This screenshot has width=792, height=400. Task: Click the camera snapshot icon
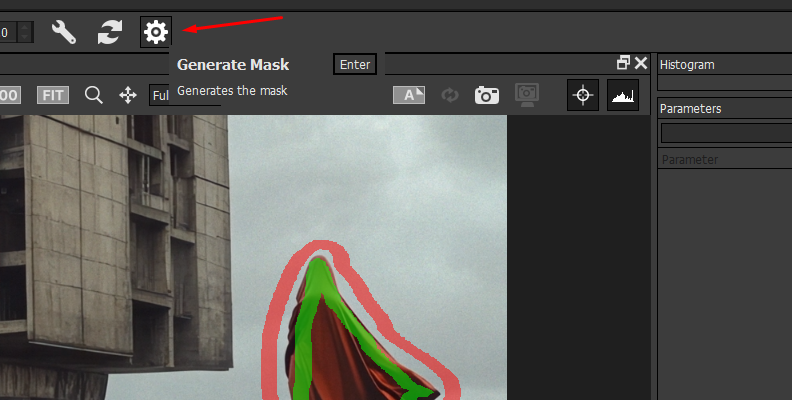pos(487,95)
